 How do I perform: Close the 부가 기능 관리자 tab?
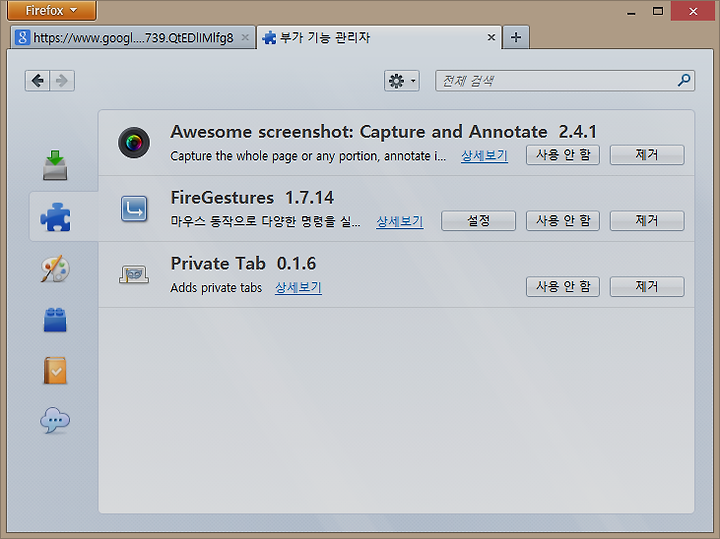(x=491, y=37)
